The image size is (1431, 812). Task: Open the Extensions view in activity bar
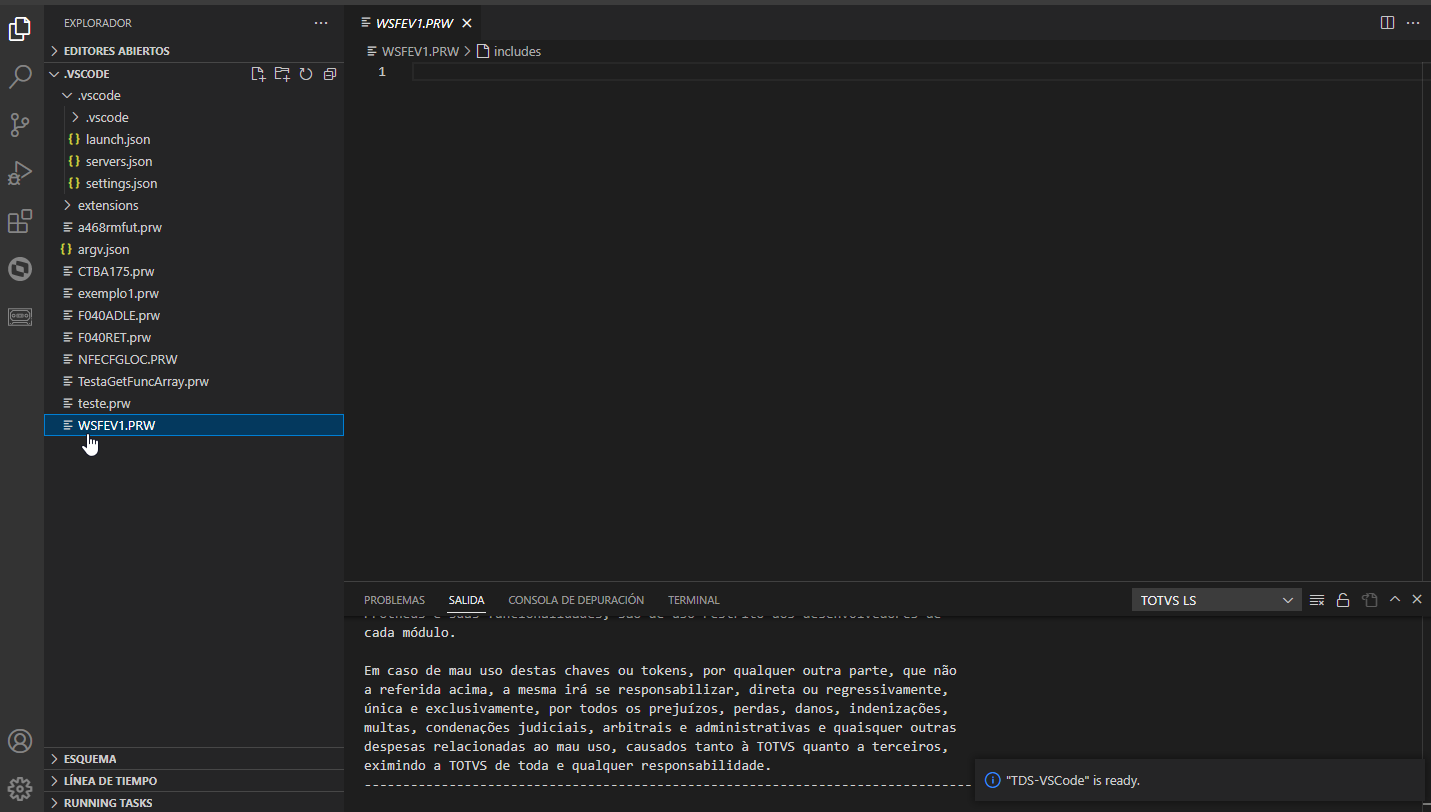tap(20, 221)
